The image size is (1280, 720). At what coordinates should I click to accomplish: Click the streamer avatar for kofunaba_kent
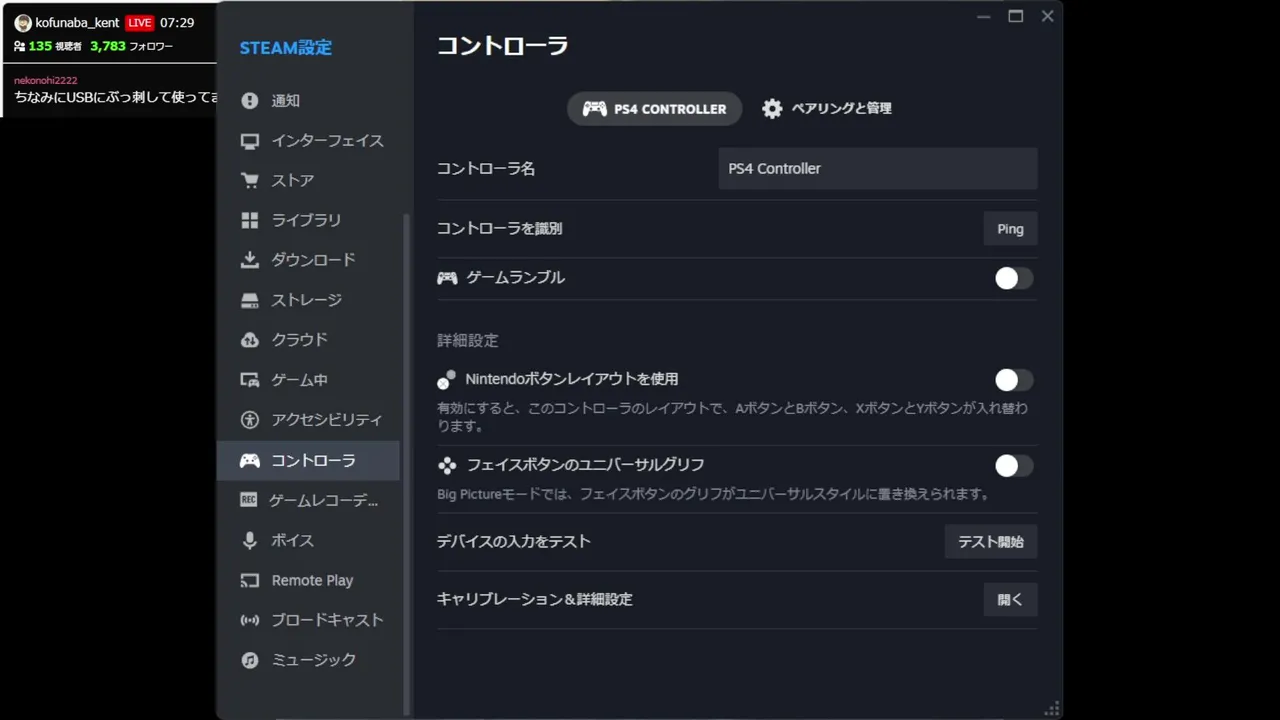click(23, 23)
